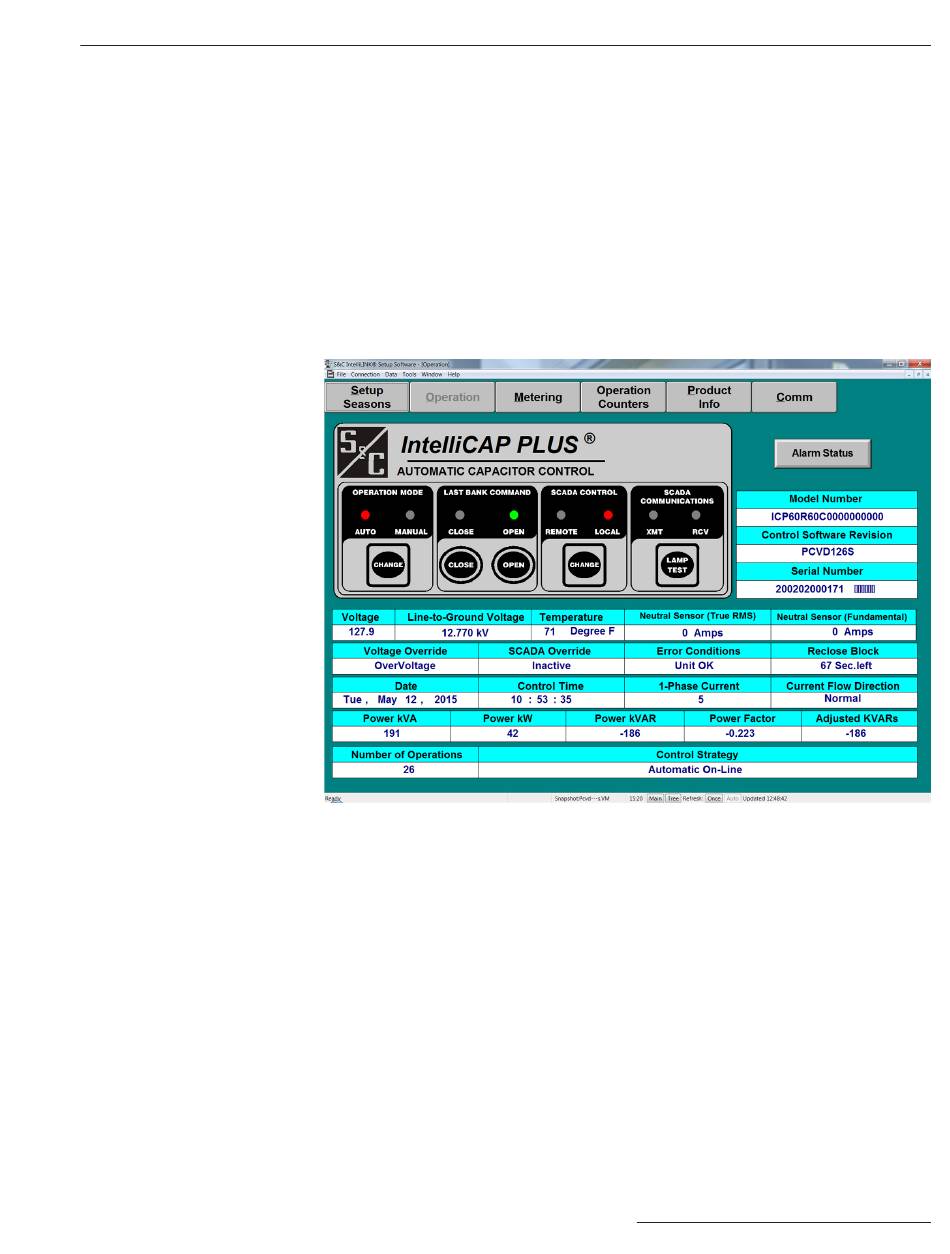The height and width of the screenshot is (1254, 950).
Task: Select the grayed Operation tab
Action: (452, 397)
